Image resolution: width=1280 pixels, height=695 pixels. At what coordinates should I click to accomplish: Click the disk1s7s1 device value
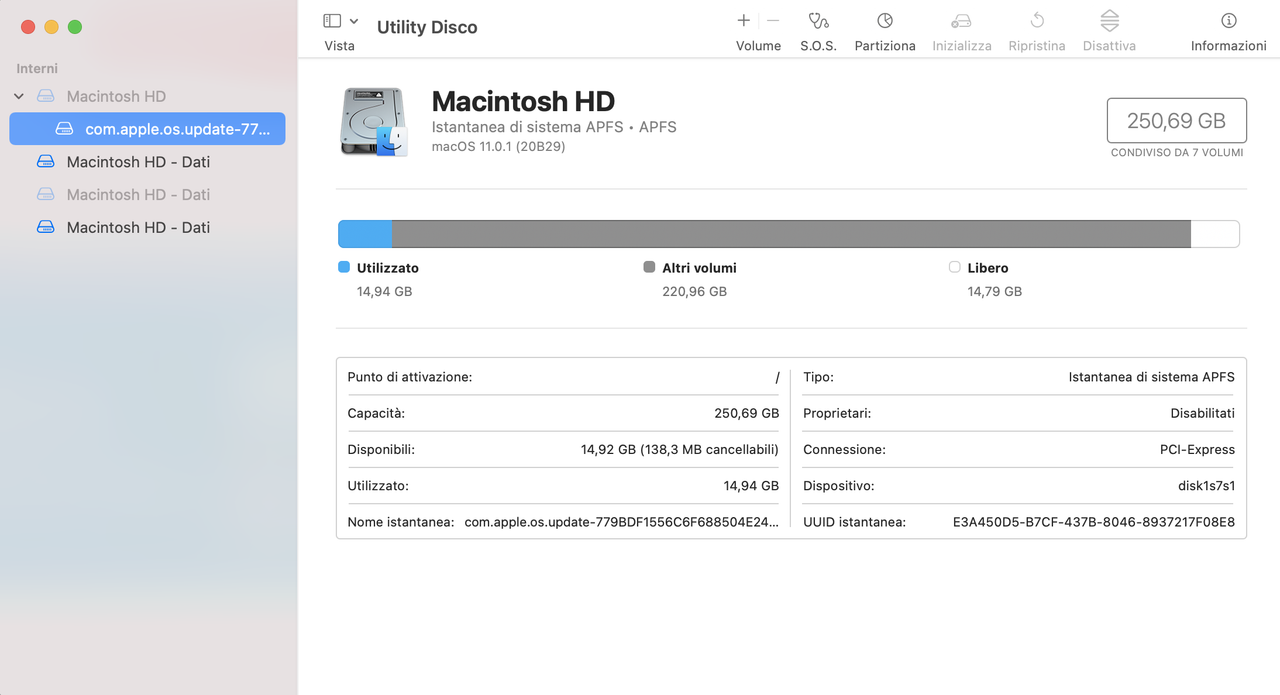click(1207, 486)
